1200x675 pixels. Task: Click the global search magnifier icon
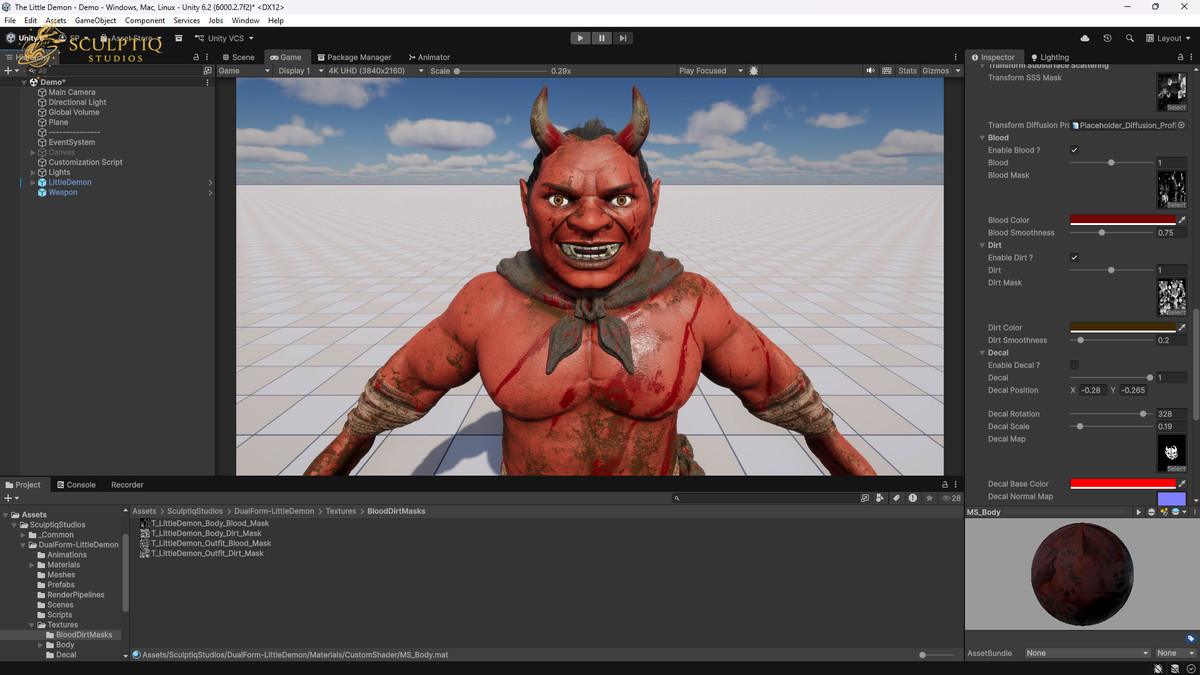(x=1130, y=38)
